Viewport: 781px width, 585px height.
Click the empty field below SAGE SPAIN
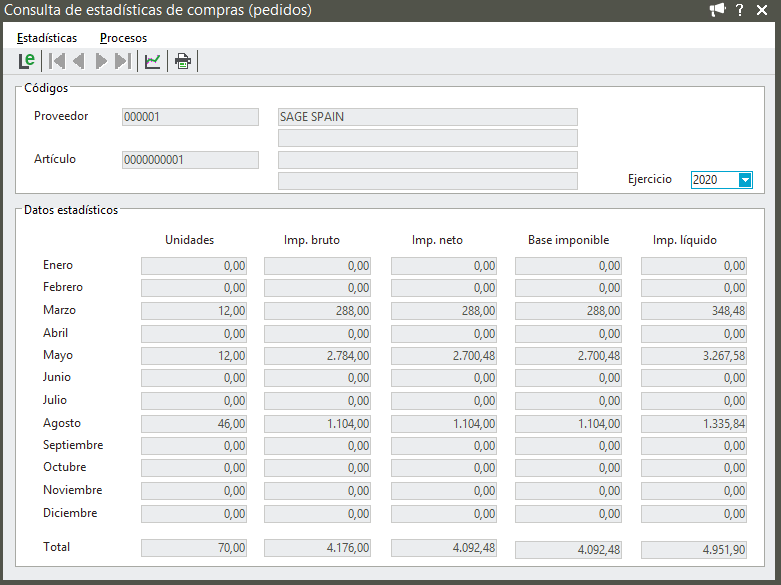pos(428,138)
